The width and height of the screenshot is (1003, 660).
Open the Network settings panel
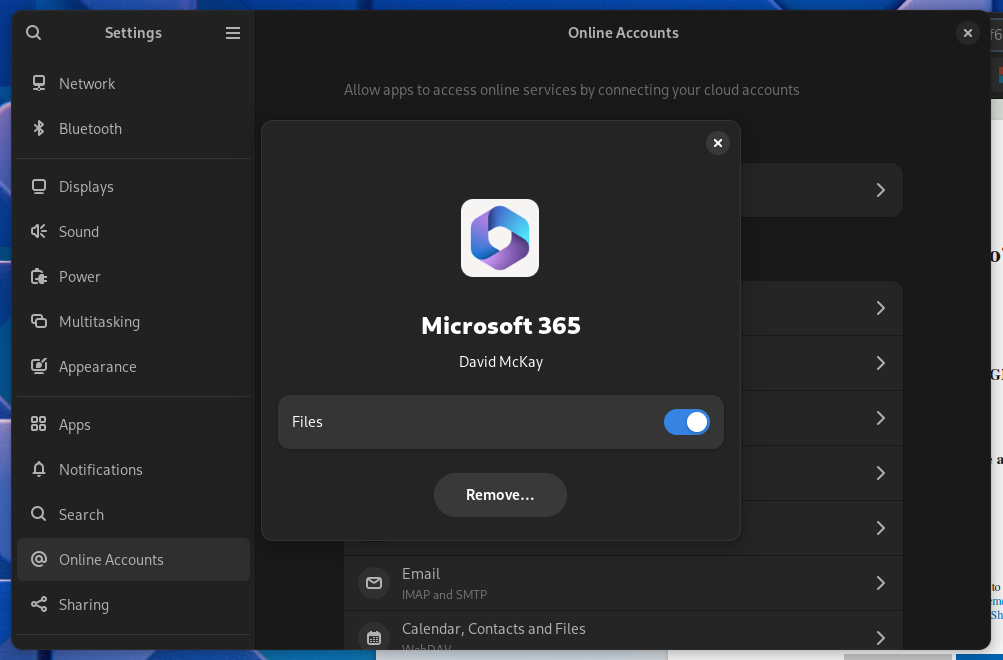pyautogui.click(x=134, y=84)
